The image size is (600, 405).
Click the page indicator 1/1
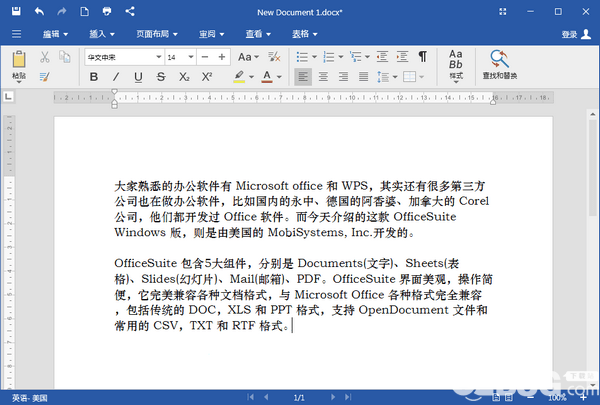click(299, 398)
